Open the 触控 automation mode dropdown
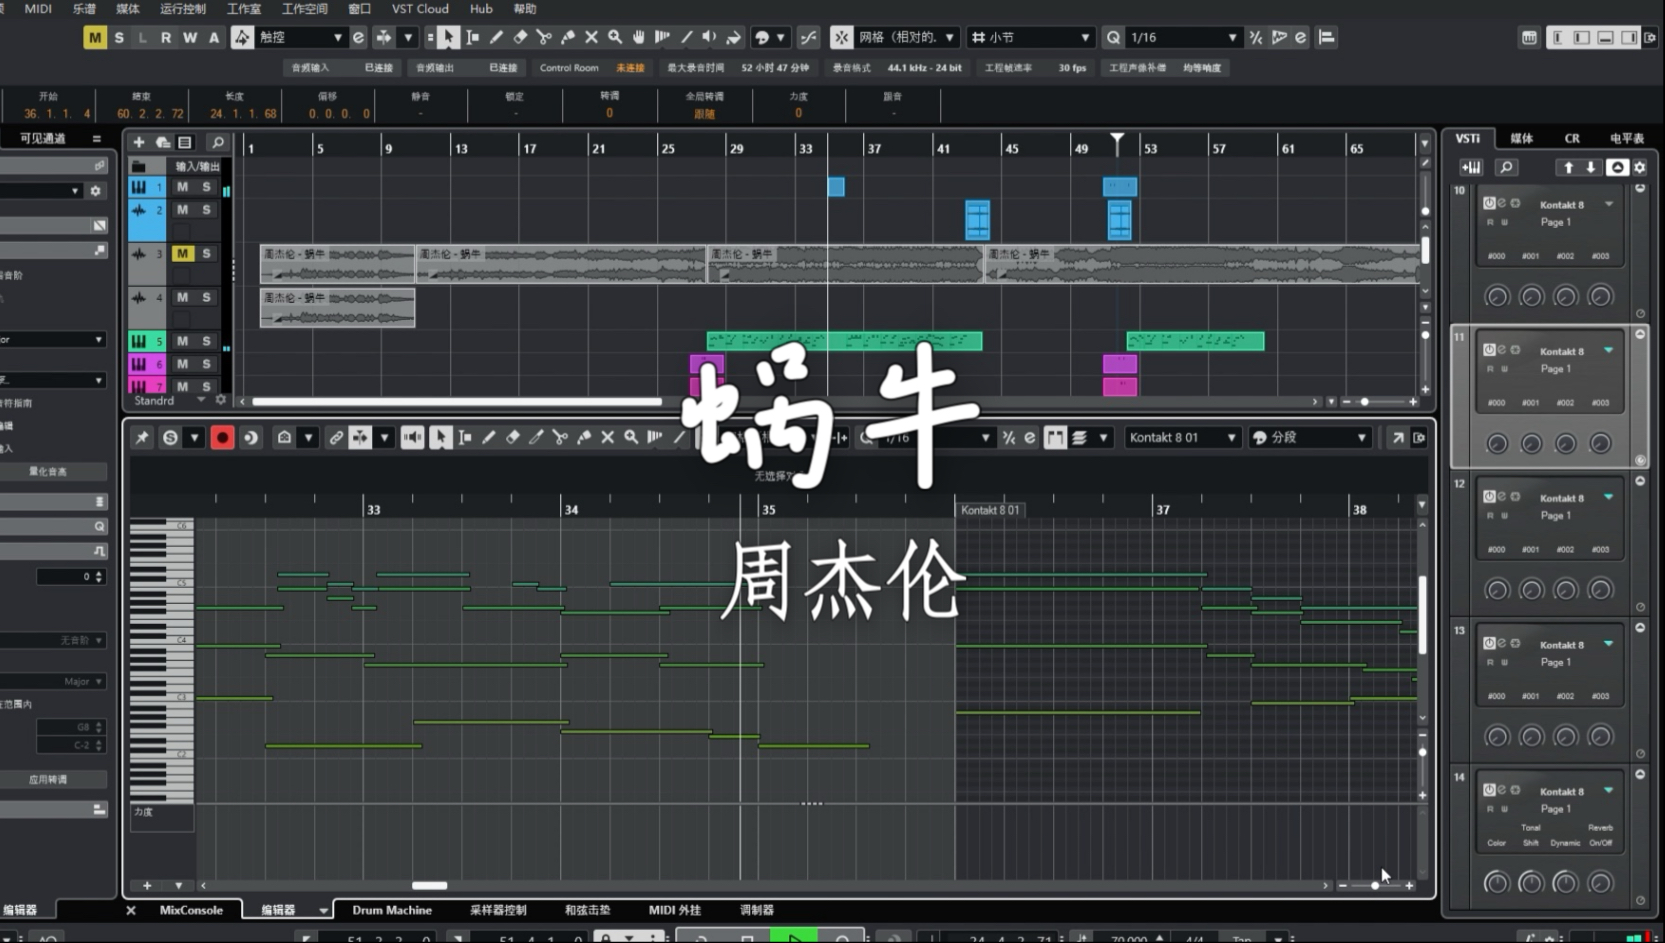 (301, 38)
